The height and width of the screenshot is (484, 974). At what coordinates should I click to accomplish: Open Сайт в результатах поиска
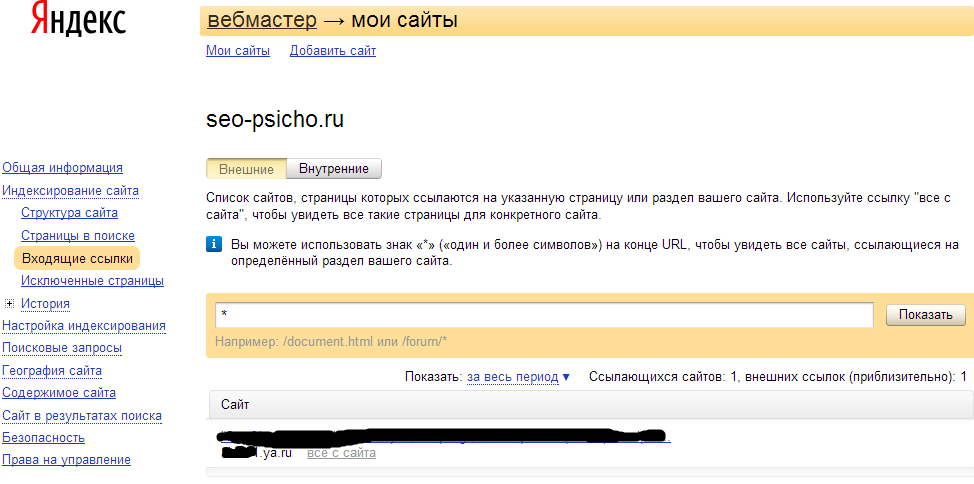(82, 416)
